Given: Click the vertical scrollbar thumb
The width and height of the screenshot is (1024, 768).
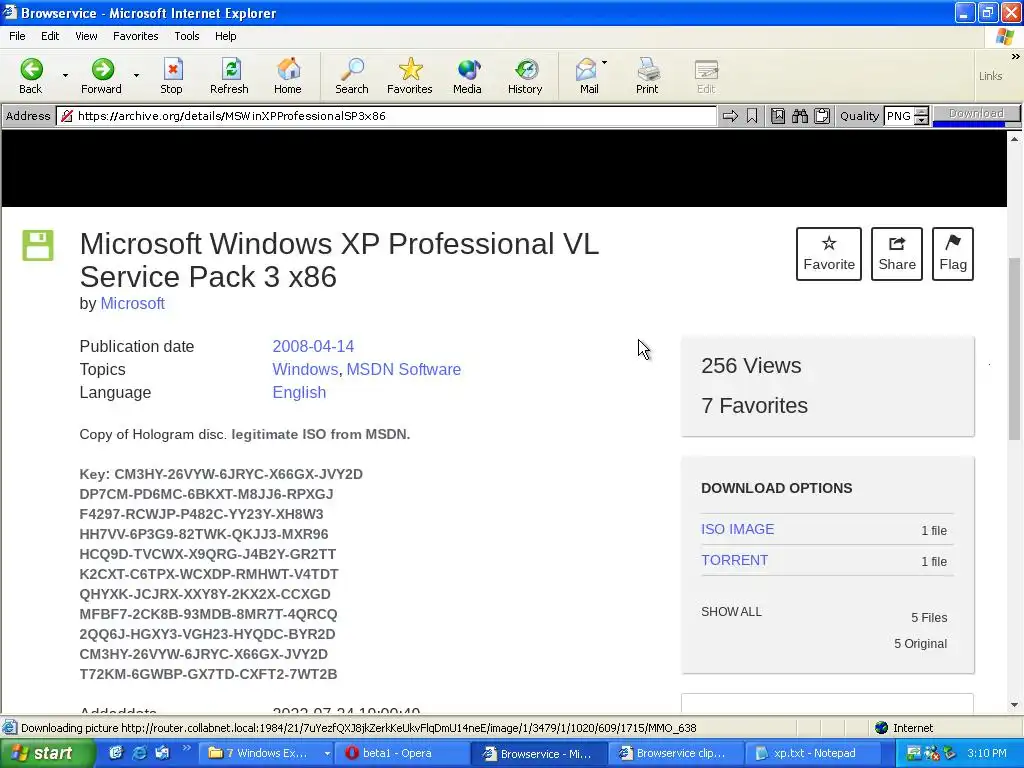Looking at the screenshot, I should (1014, 349).
